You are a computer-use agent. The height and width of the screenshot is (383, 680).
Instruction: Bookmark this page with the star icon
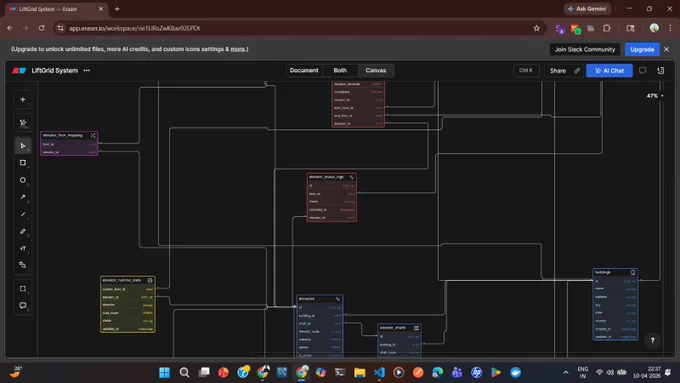click(536, 28)
